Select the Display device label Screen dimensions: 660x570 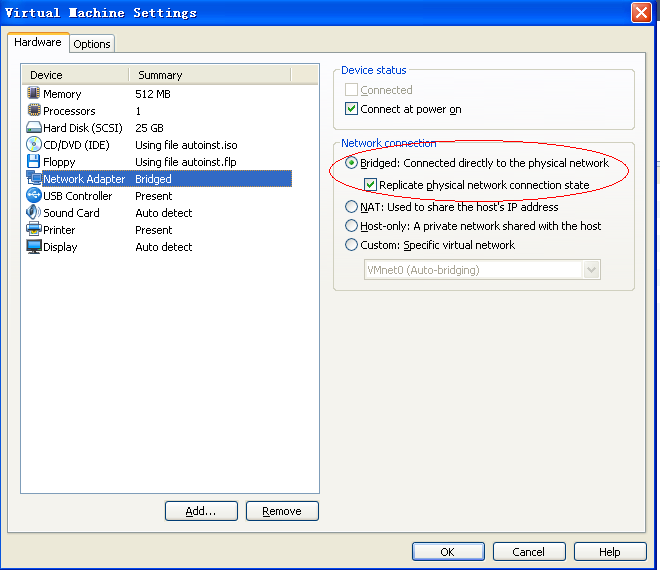[x=60, y=247]
